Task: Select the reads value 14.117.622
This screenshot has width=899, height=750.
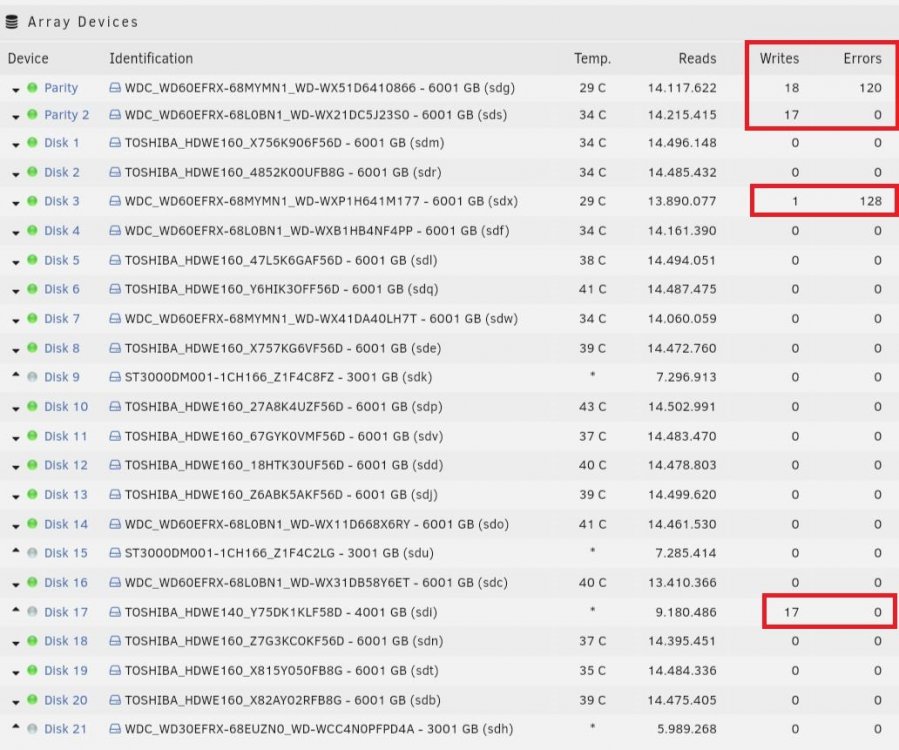Action: tap(682, 88)
